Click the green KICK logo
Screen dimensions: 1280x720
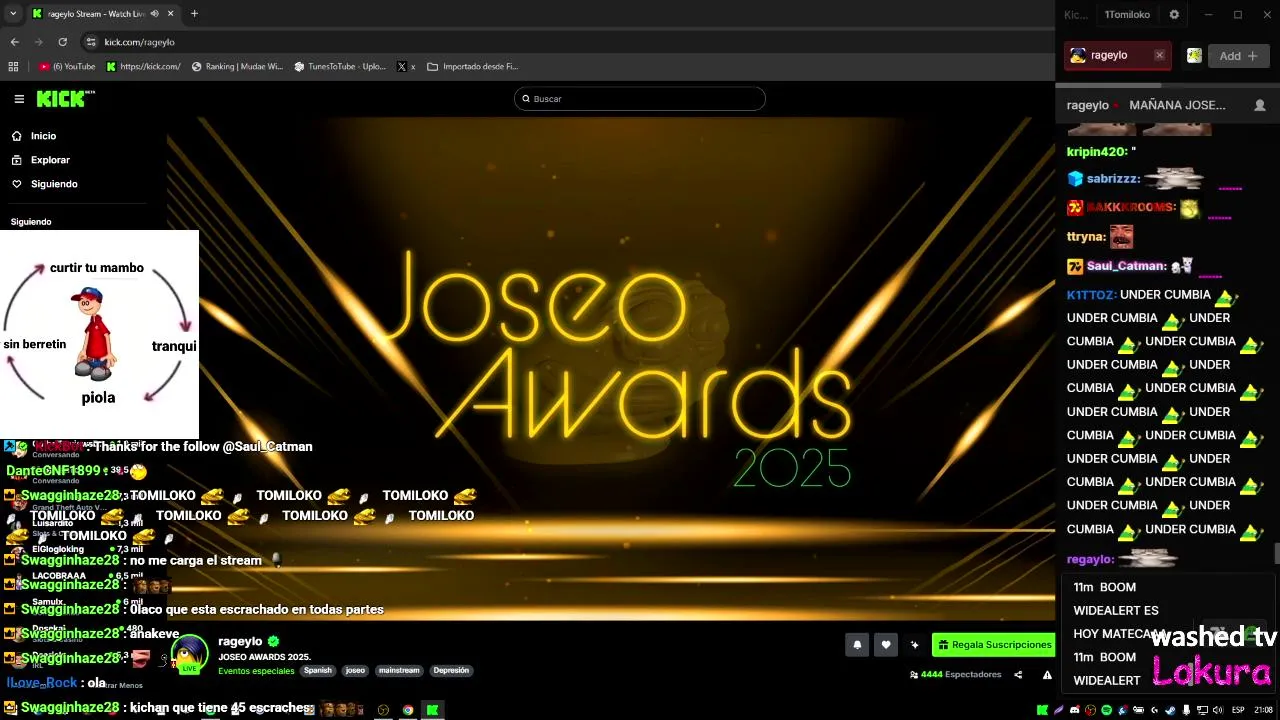tap(65, 98)
